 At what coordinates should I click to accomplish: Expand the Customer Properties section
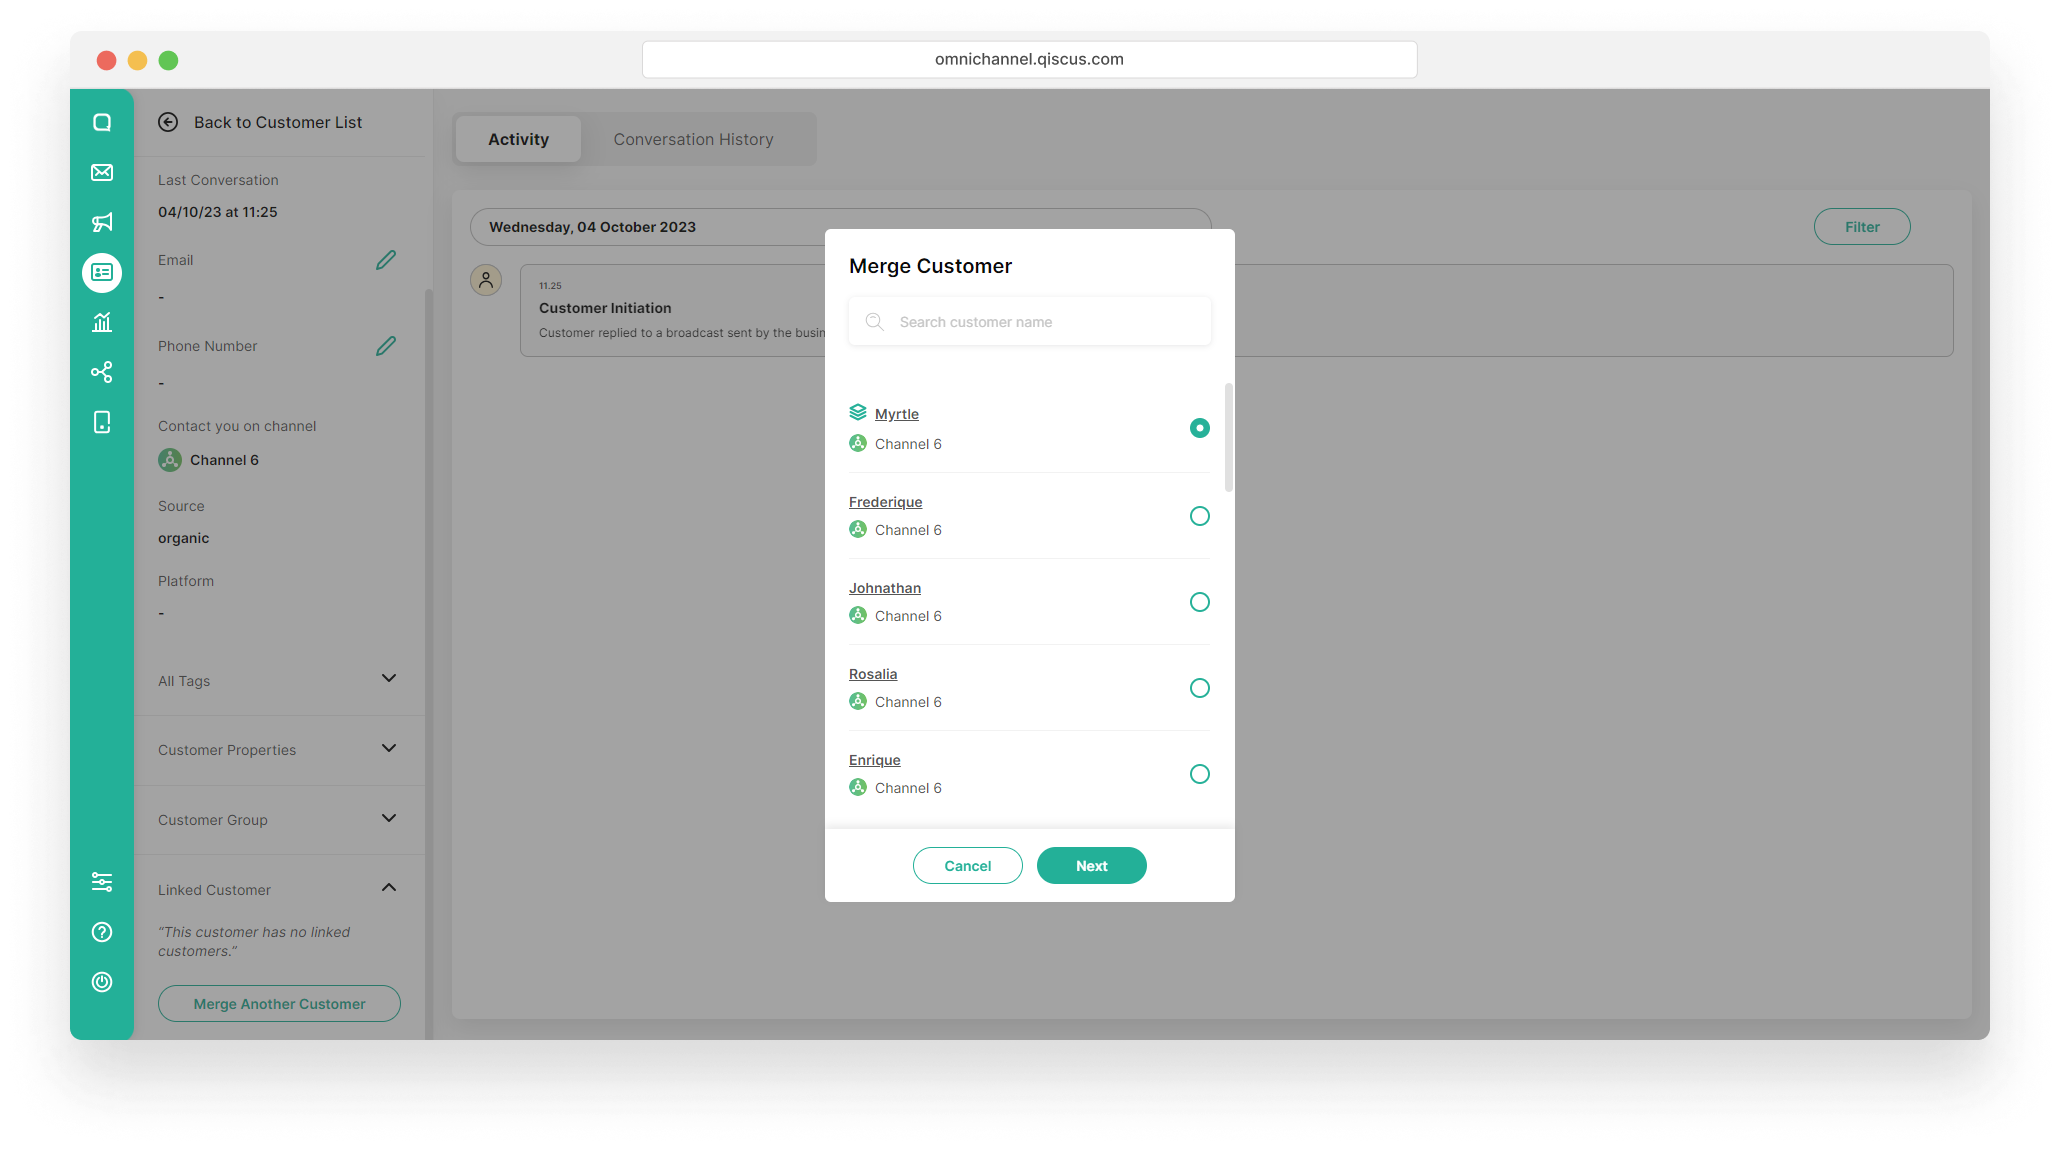click(389, 749)
